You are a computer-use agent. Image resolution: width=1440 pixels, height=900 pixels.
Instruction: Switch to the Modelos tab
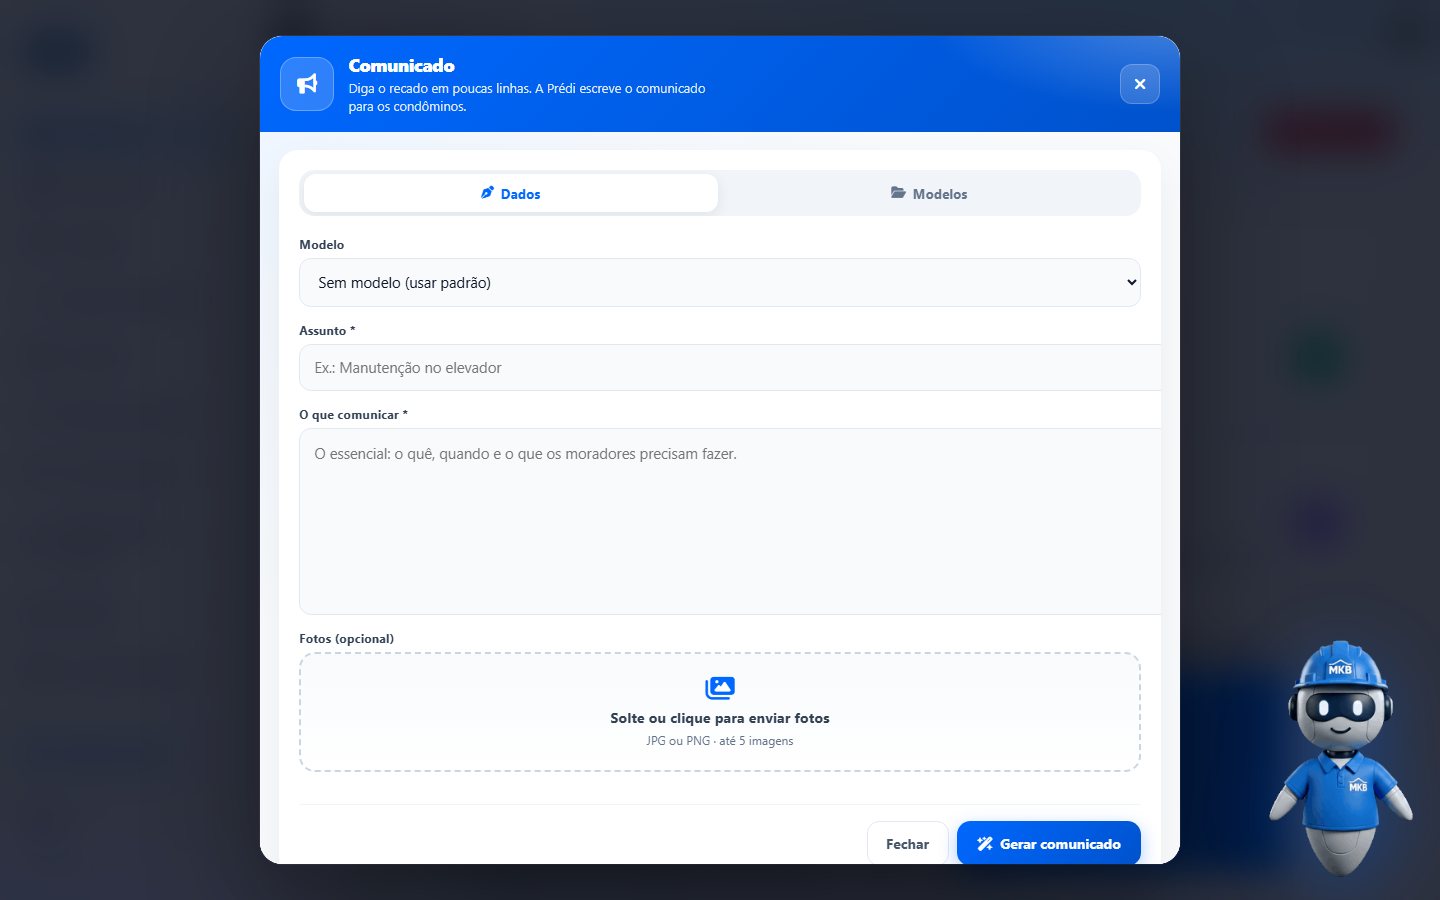929,193
